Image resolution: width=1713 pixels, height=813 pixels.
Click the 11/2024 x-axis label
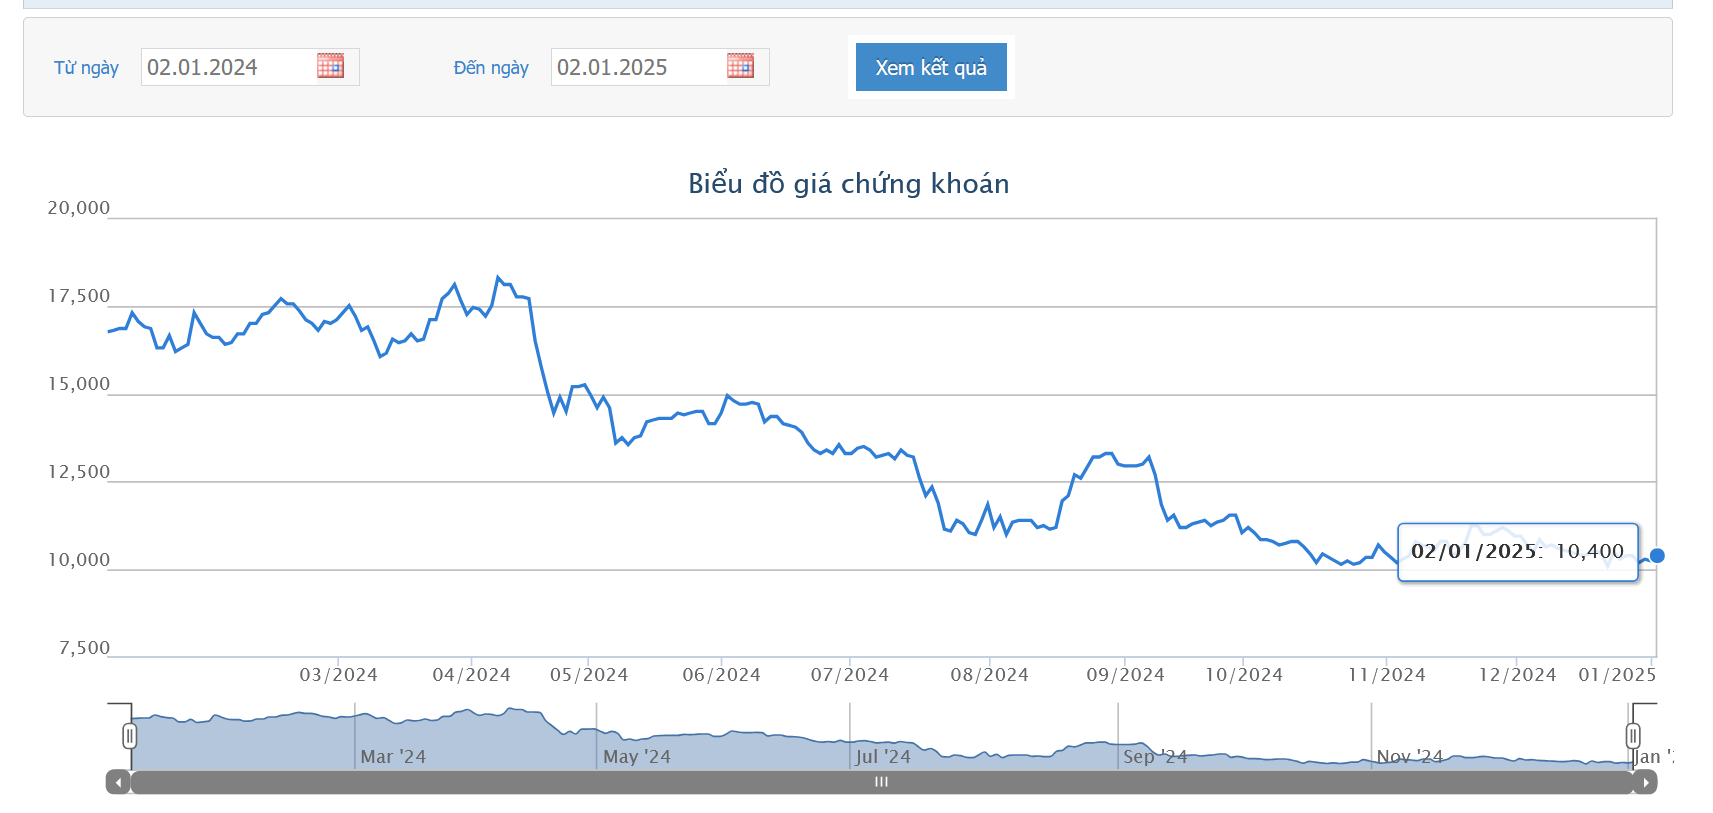click(1387, 675)
